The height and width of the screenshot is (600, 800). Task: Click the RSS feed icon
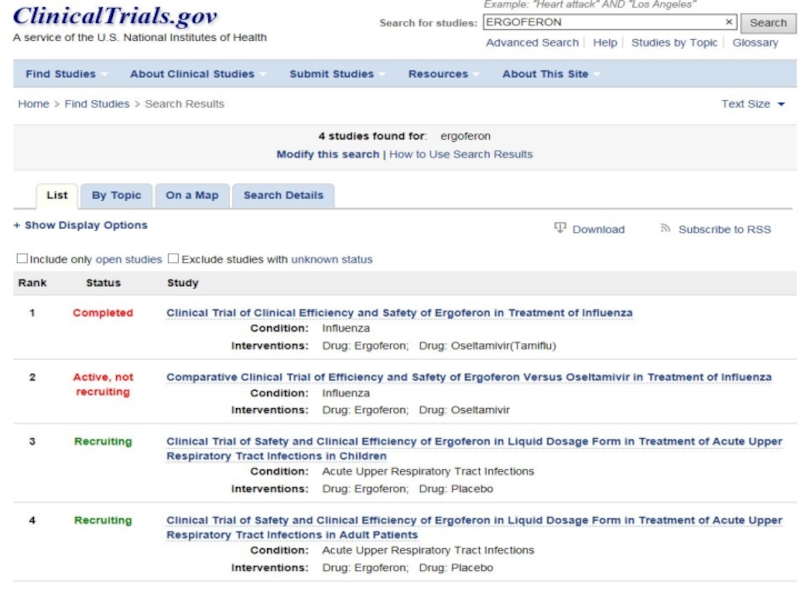tap(665, 228)
